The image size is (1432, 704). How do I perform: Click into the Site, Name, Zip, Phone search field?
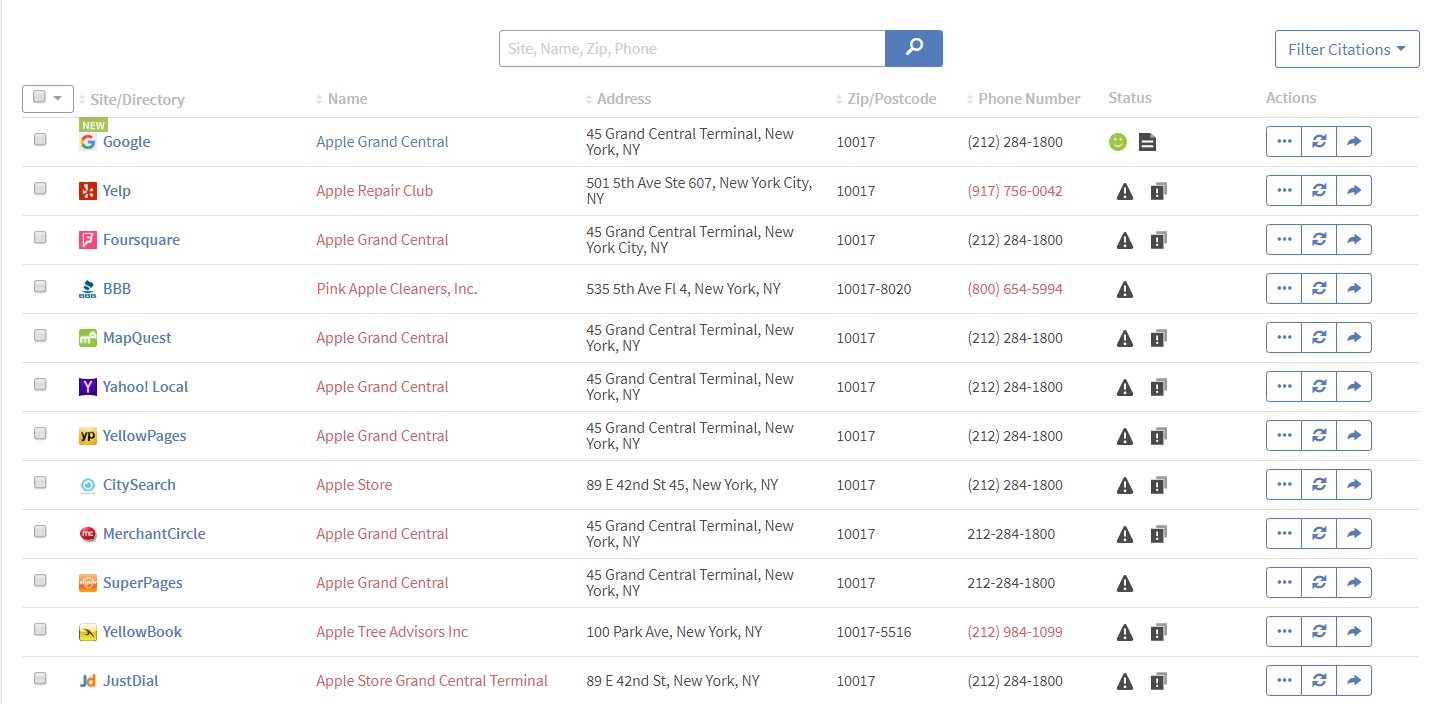(x=692, y=48)
